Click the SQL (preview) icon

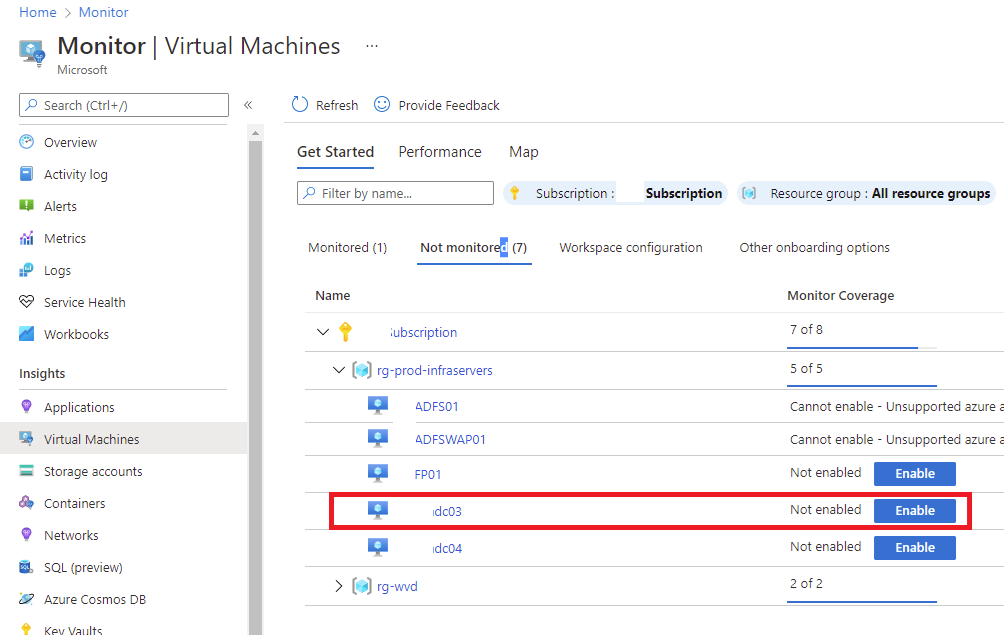[x=26, y=567]
